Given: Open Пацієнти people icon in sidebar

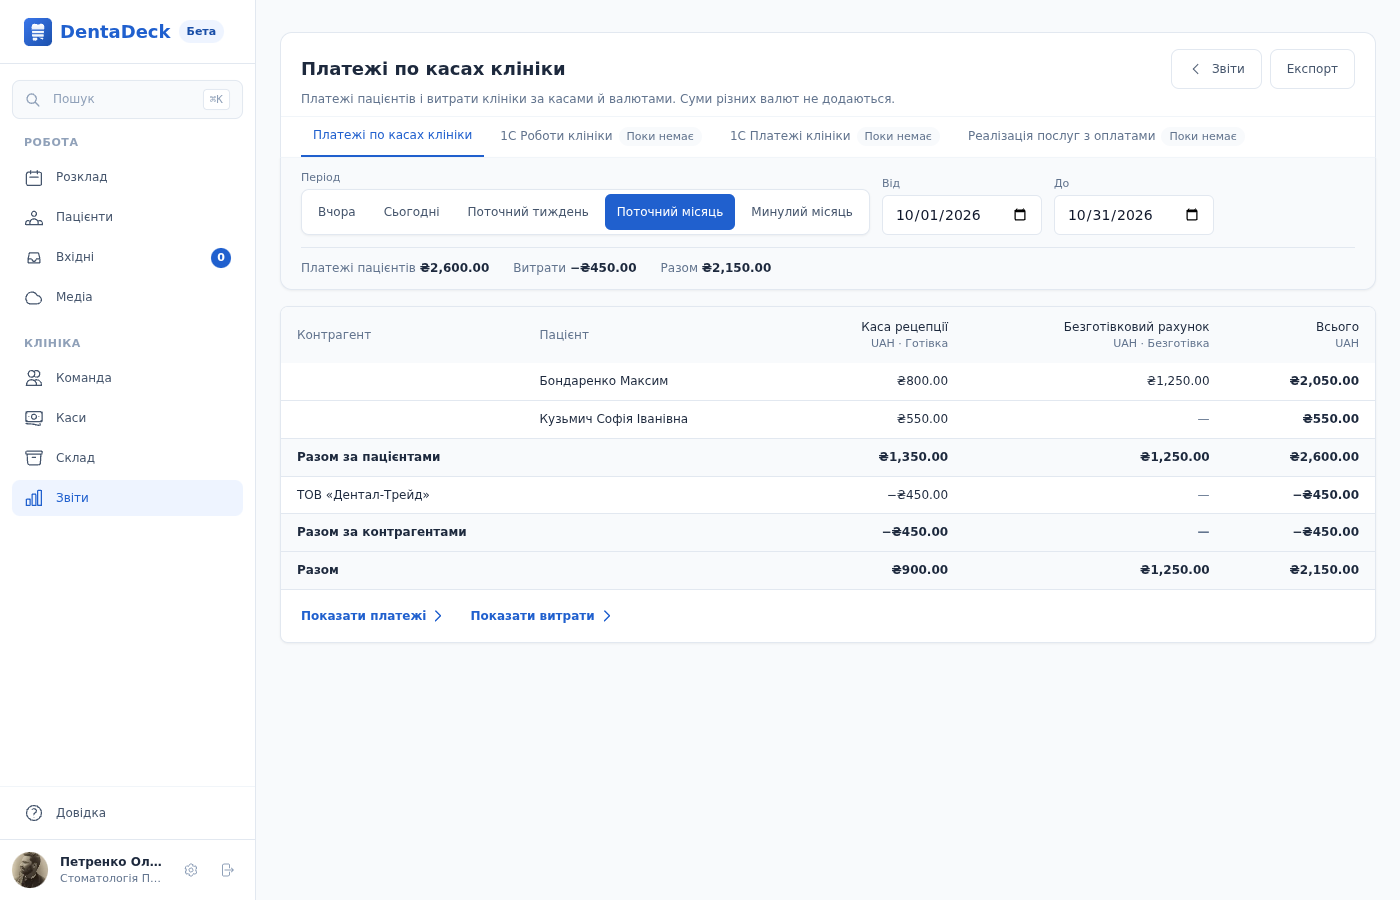Looking at the screenshot, I should [34, 218].
